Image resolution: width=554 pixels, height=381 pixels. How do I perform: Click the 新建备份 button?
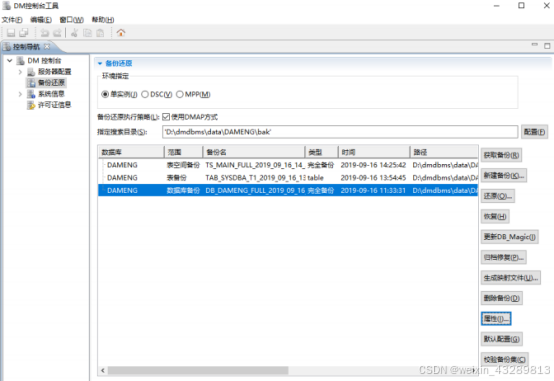click(504, 176)
